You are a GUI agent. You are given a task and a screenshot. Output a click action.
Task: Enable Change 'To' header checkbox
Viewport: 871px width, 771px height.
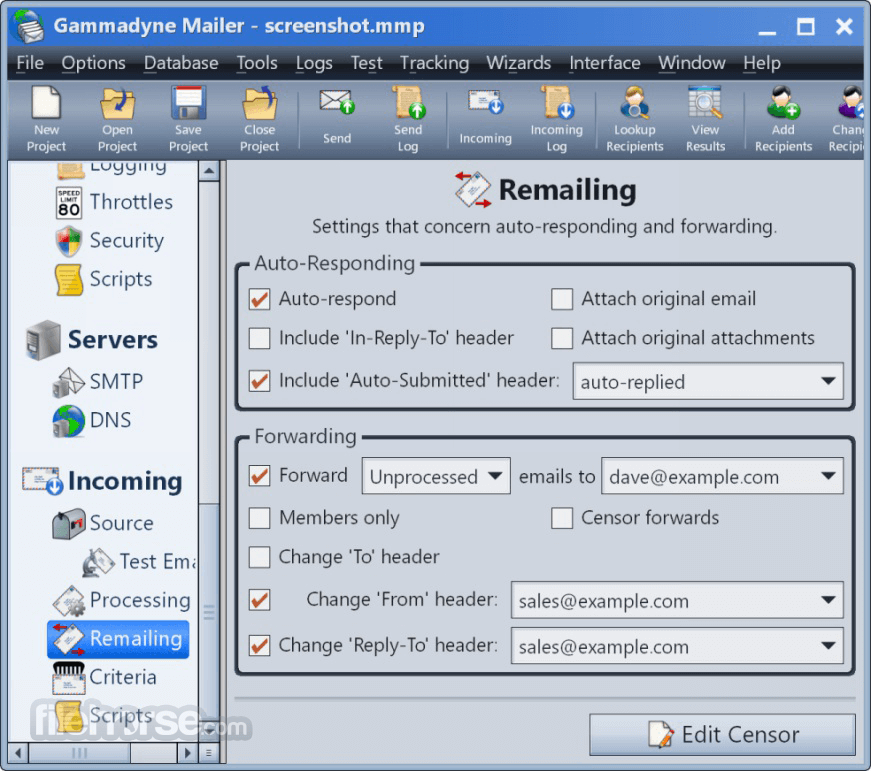(259, 557)
